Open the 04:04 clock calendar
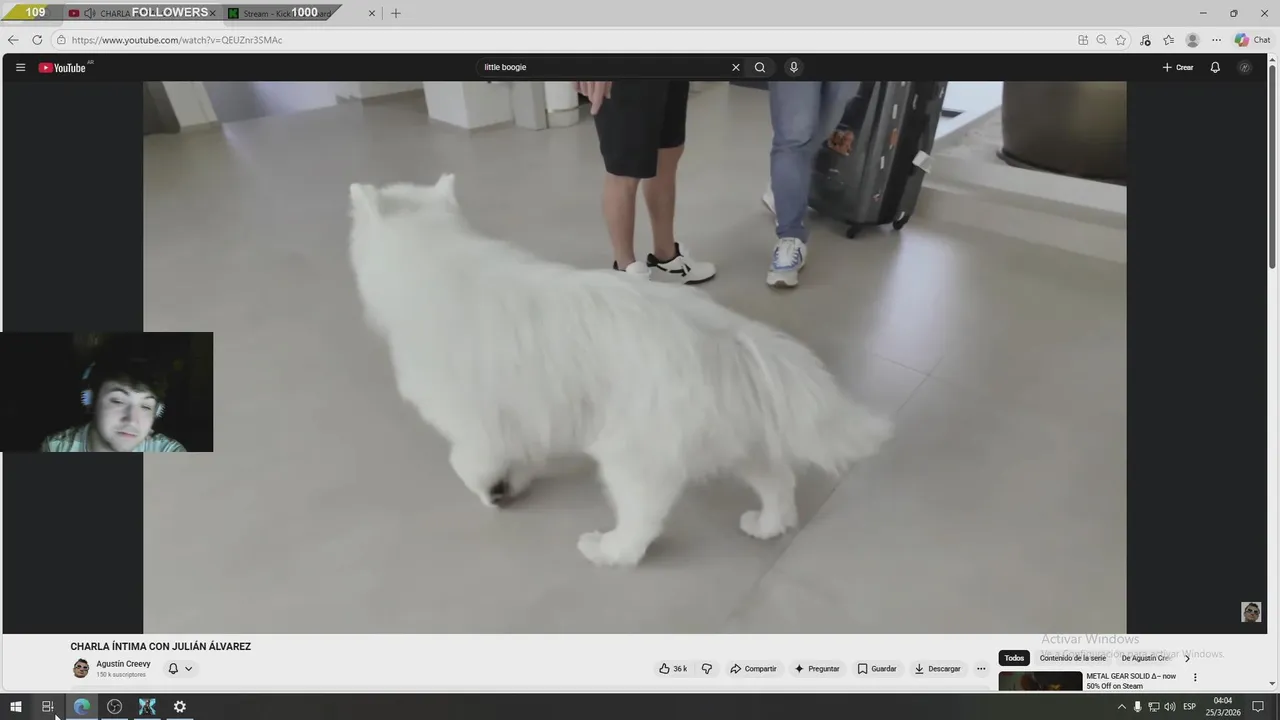The height and width of the screenshot is (720, 1280). [1223, 707]
